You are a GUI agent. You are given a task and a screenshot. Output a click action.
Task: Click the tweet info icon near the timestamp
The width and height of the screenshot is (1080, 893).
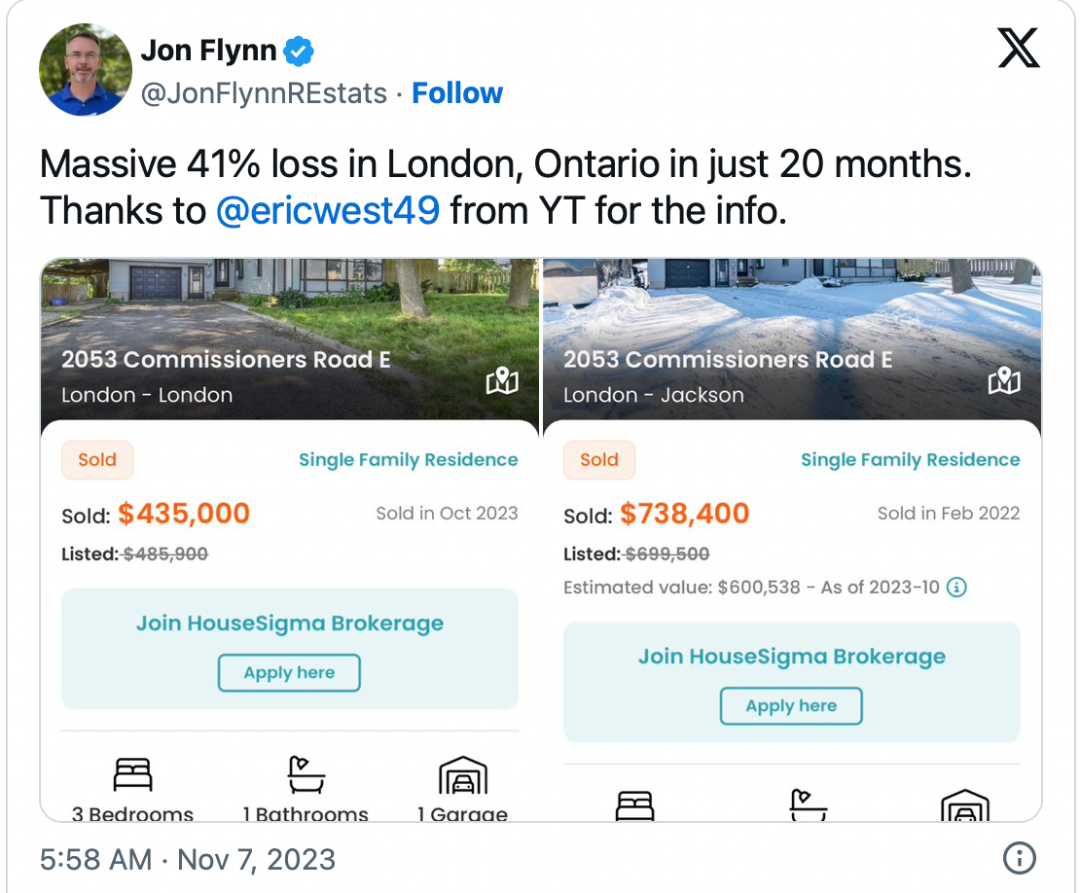pos(1019,859)
